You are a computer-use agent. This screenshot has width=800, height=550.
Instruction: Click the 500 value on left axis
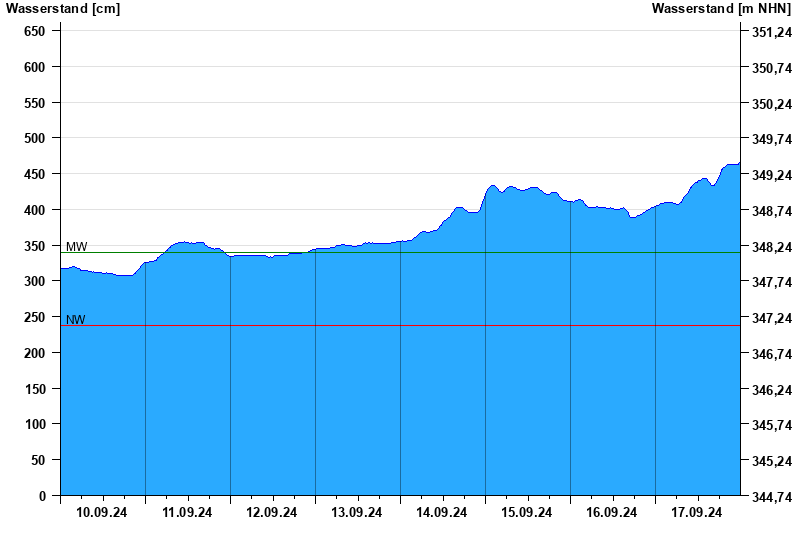click(x=35, y=138)
